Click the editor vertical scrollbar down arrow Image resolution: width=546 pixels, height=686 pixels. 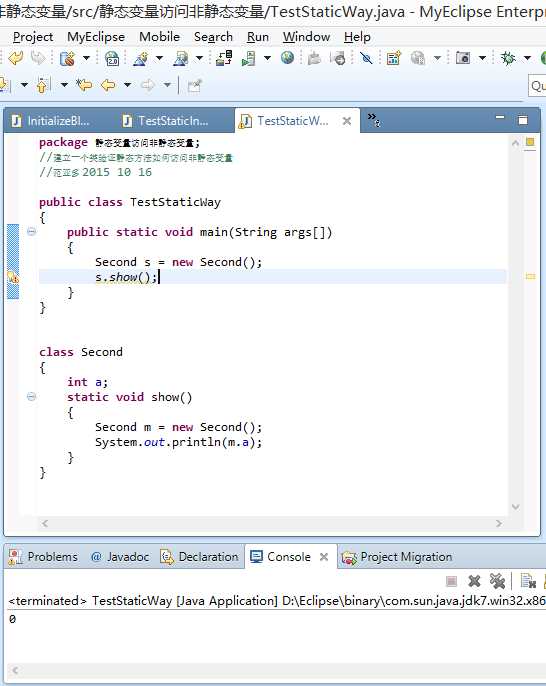pos(515,507)
